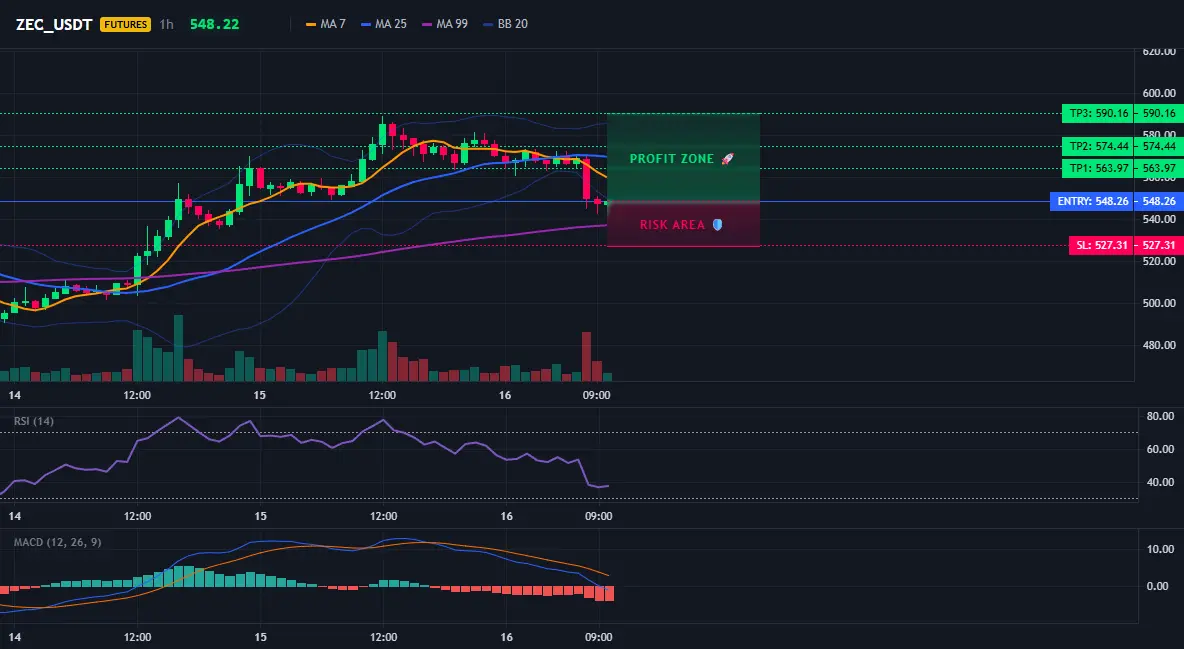Click the 527.31 price axis tag
The width and height of the screenshot is (1184, 649).
point(1158,246)
